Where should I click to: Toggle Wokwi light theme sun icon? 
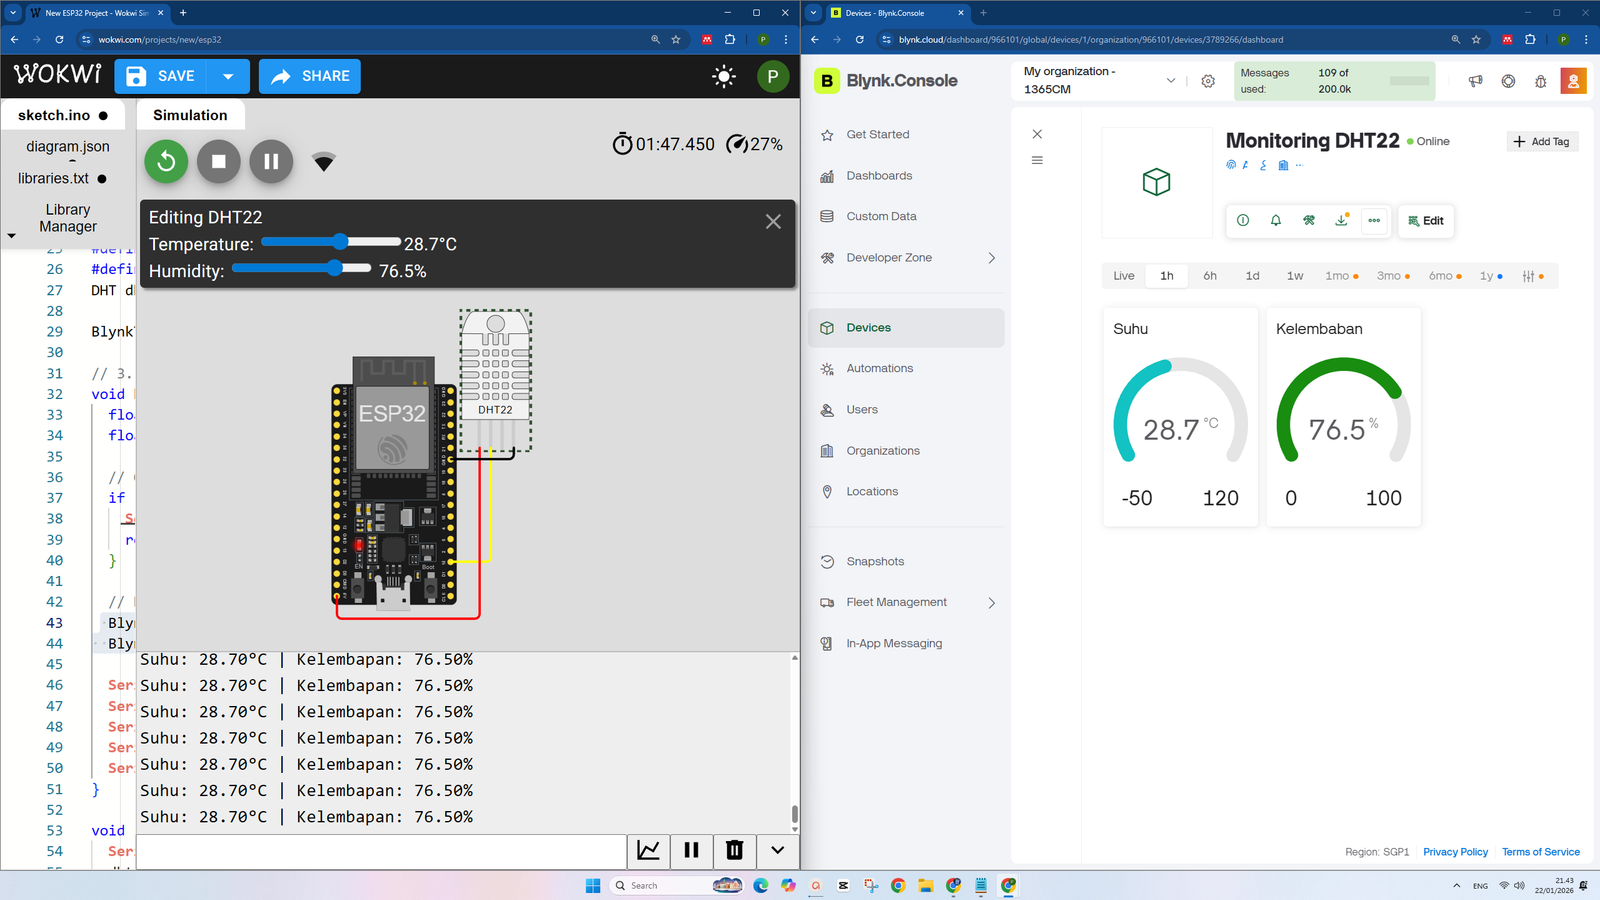pos(724,76)
